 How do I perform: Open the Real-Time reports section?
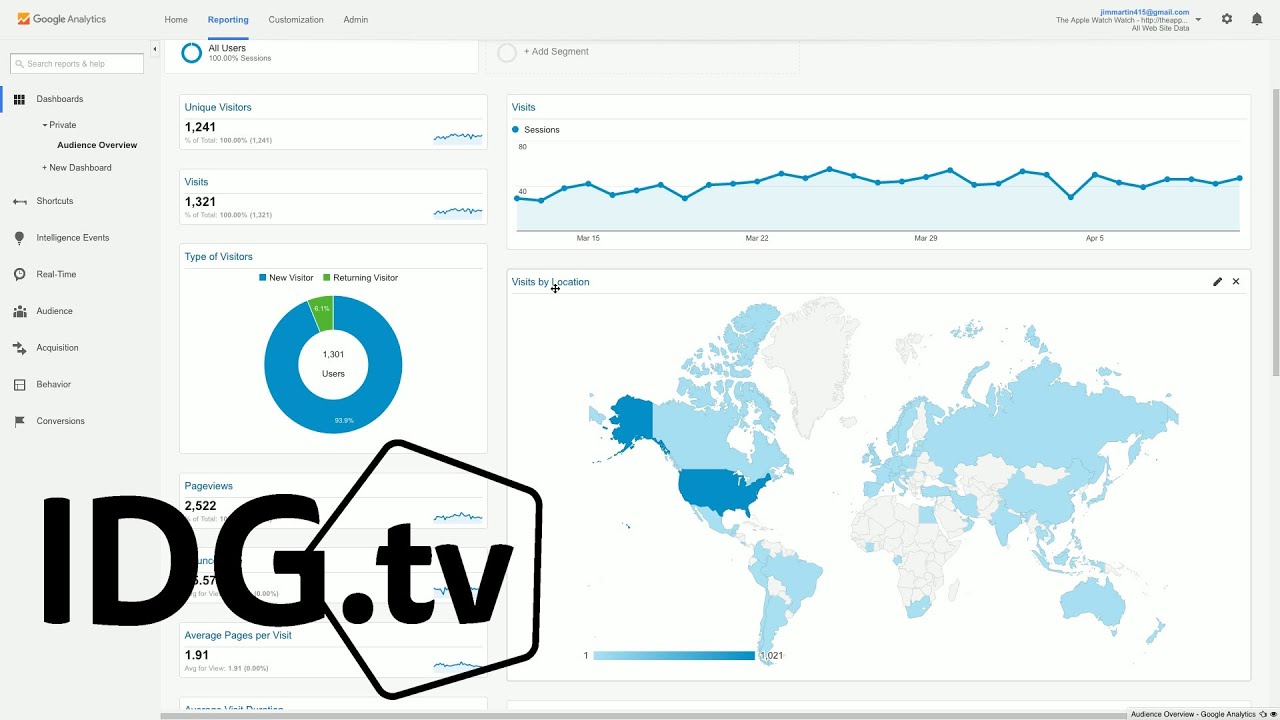pyautogui.click(x=56, y=274)
